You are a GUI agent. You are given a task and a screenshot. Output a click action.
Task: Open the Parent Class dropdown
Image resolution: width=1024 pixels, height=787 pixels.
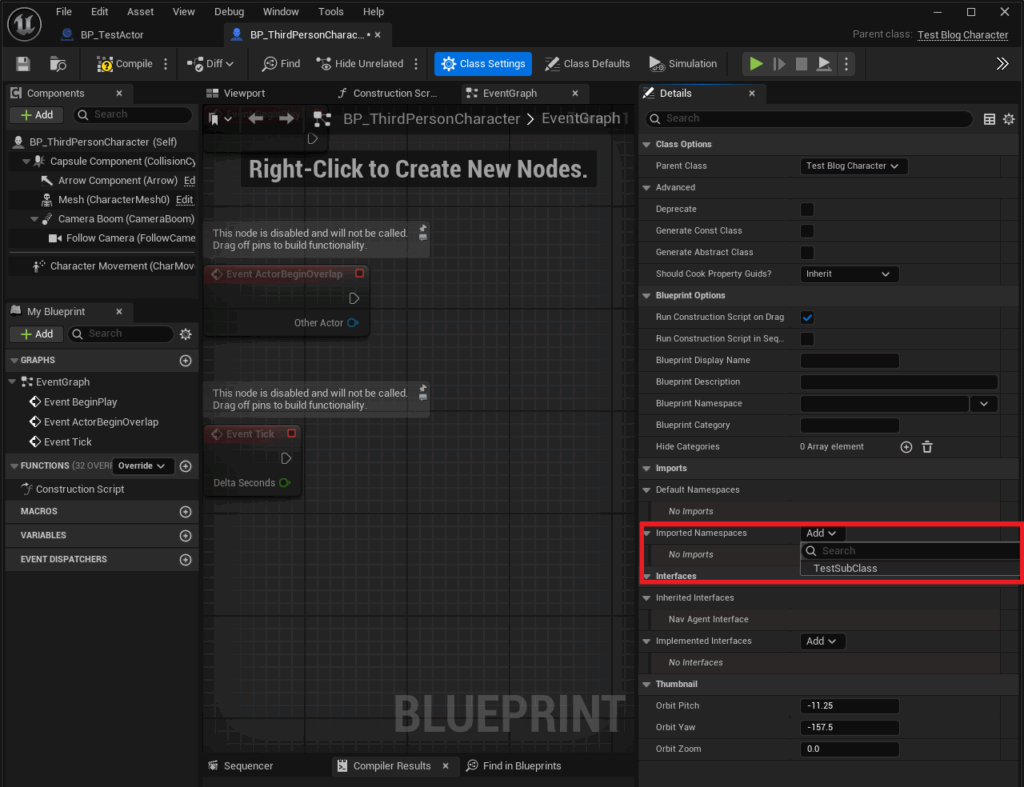coord(853,166)
